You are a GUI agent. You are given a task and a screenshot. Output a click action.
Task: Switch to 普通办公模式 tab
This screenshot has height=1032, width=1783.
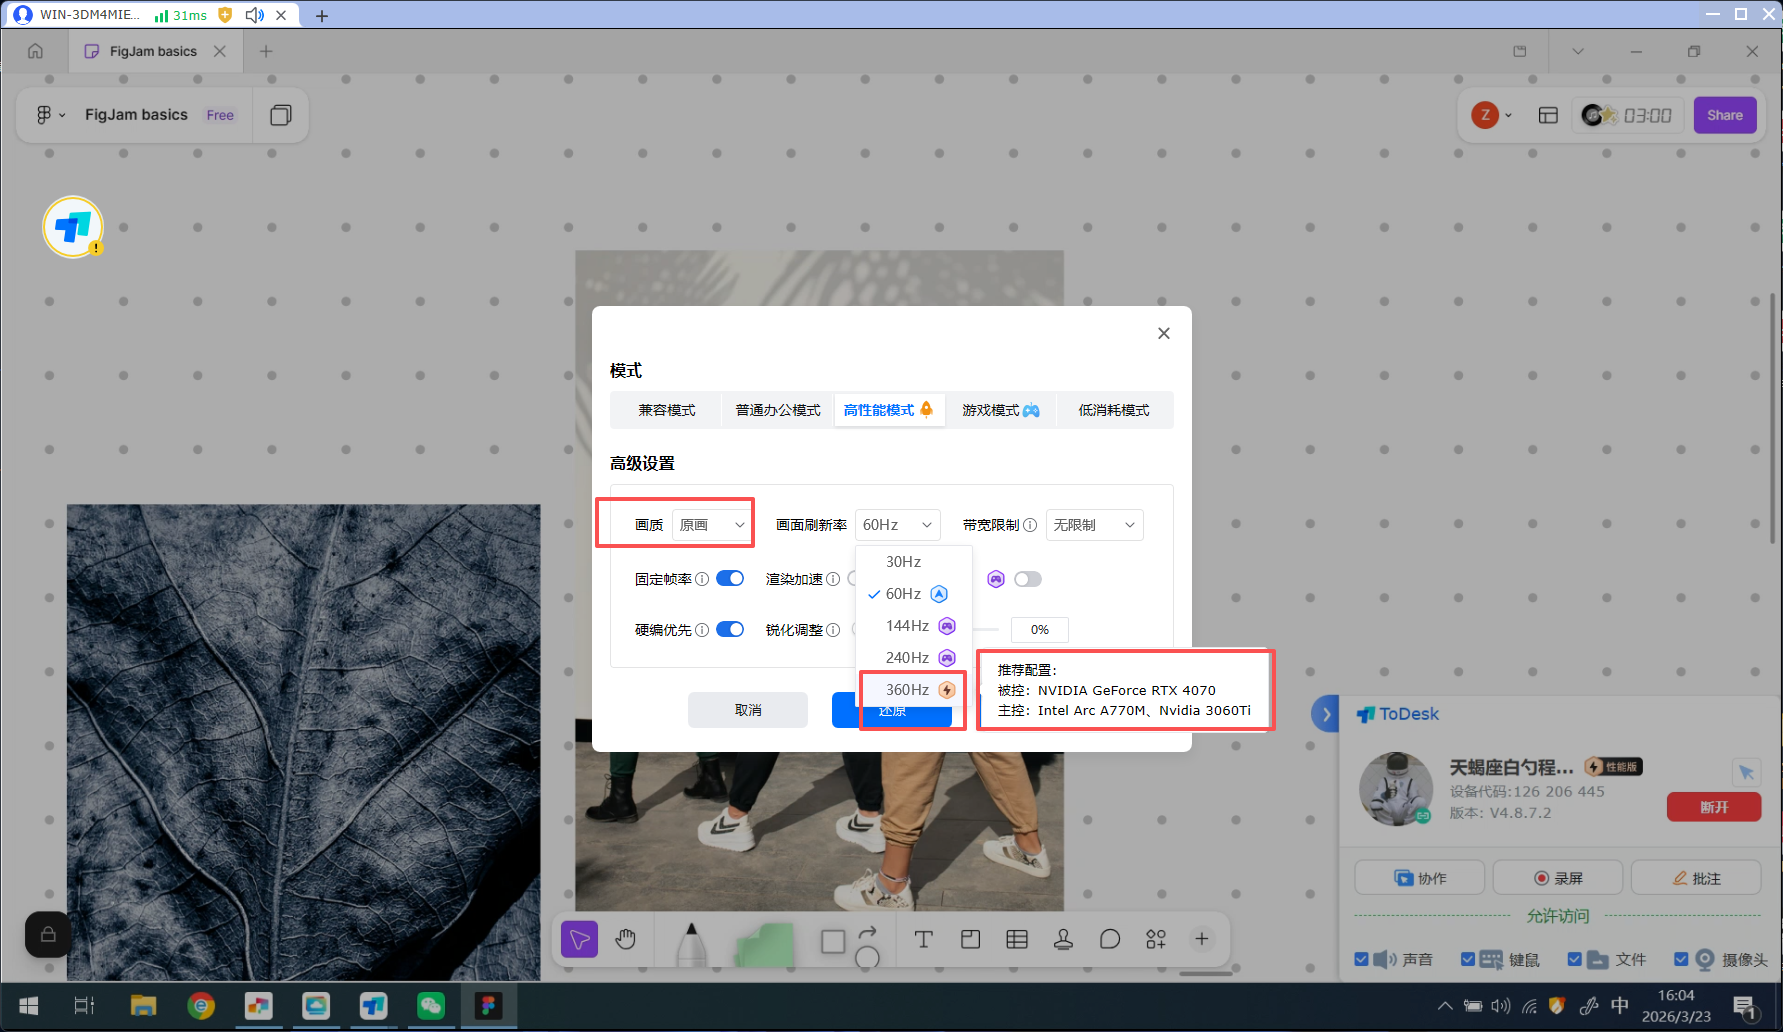point(778,410)
